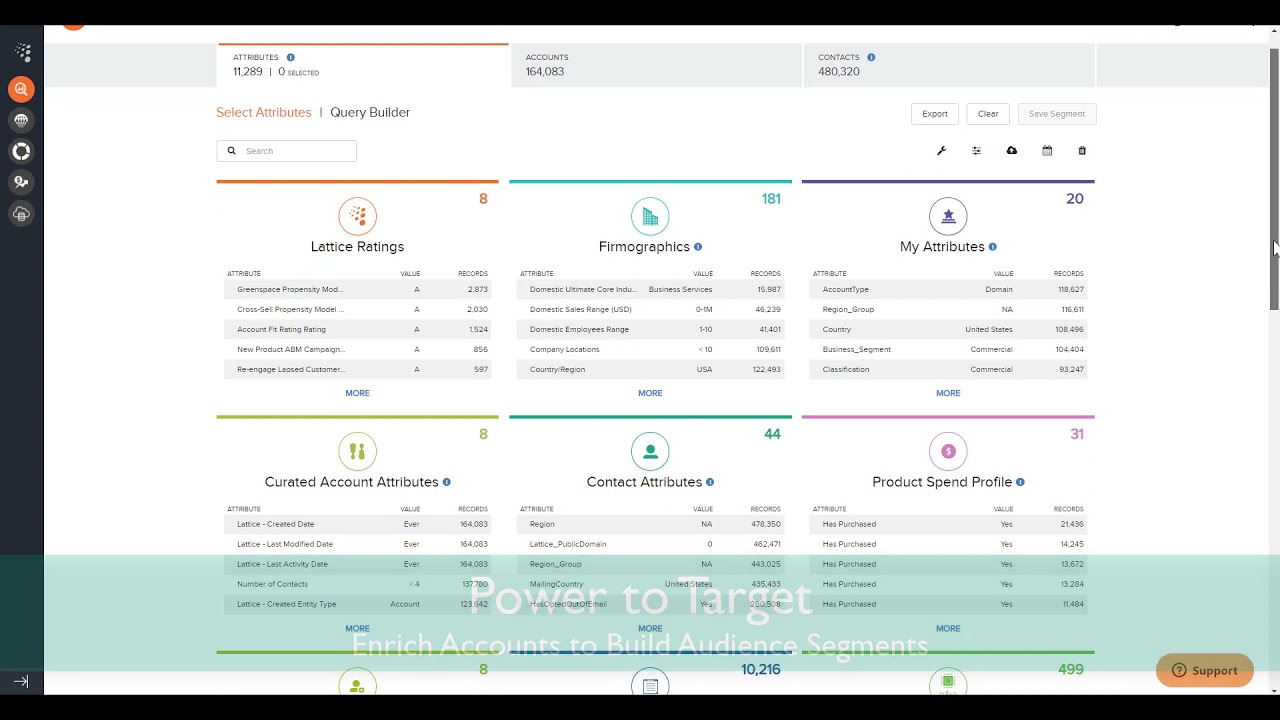This screenshot has width=1280, height=720.
Task: Select New Product ABM Campaign... row
Action: [358, 349]
